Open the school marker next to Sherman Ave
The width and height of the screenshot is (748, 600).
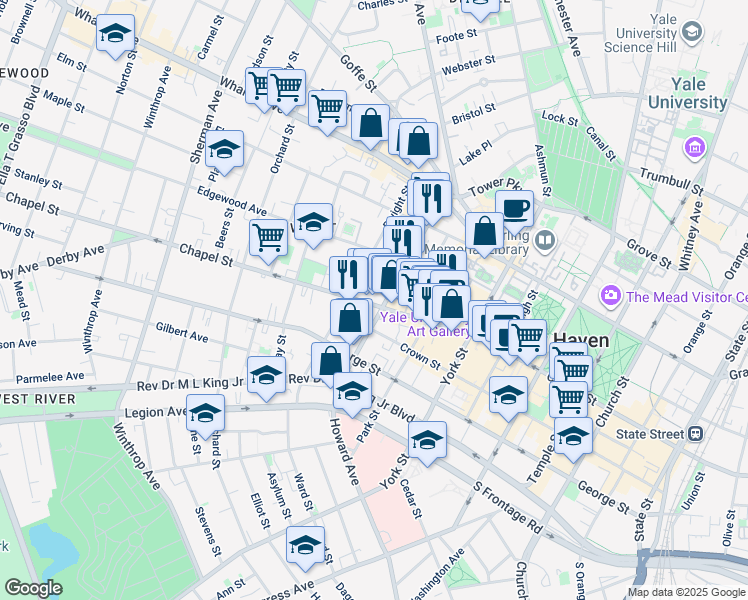pyautogui.click(x=224, y=152)
